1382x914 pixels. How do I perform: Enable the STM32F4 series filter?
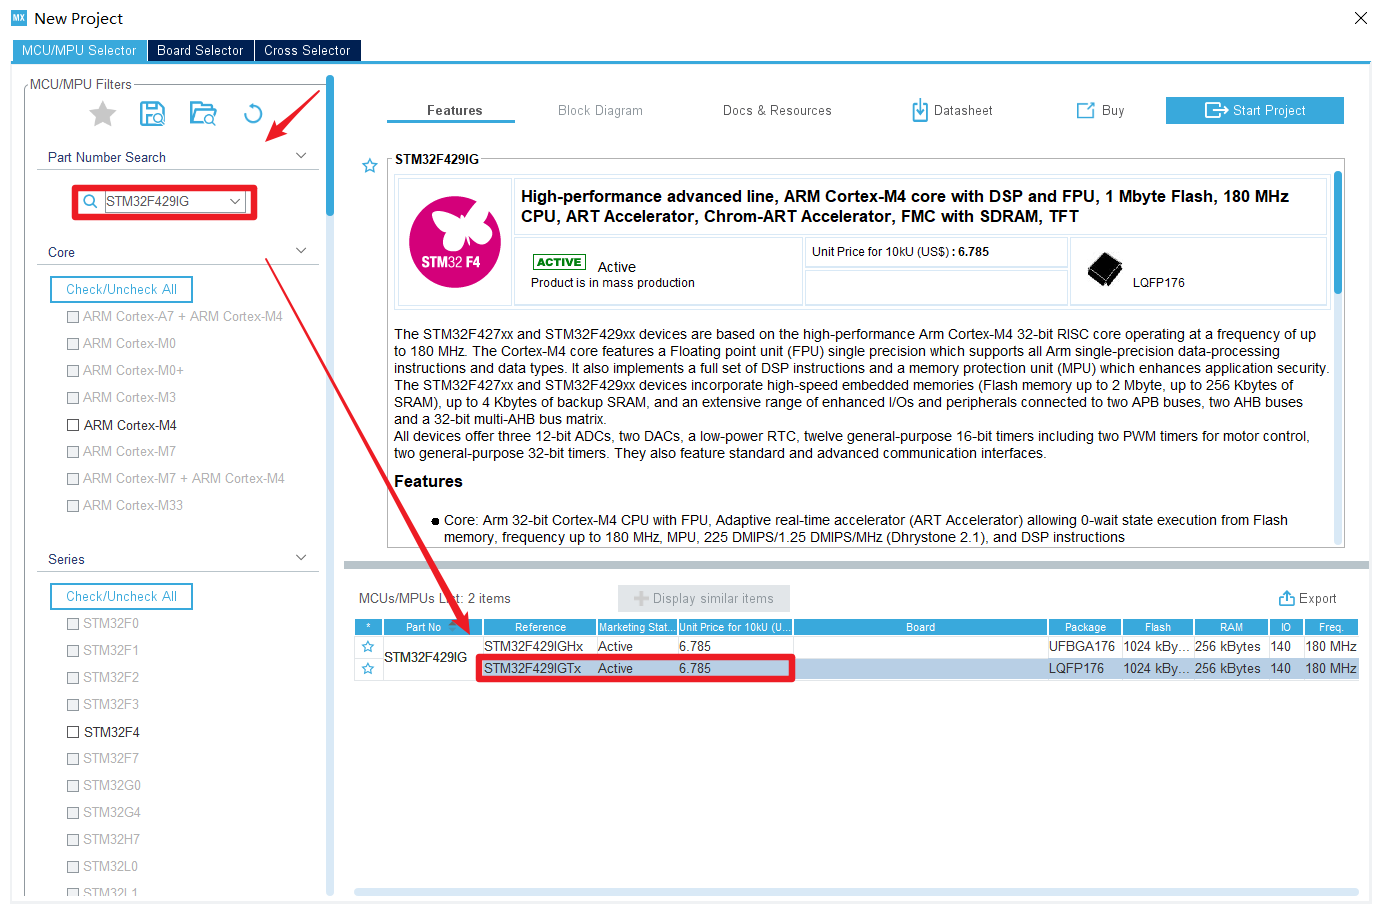pos(73,732)
